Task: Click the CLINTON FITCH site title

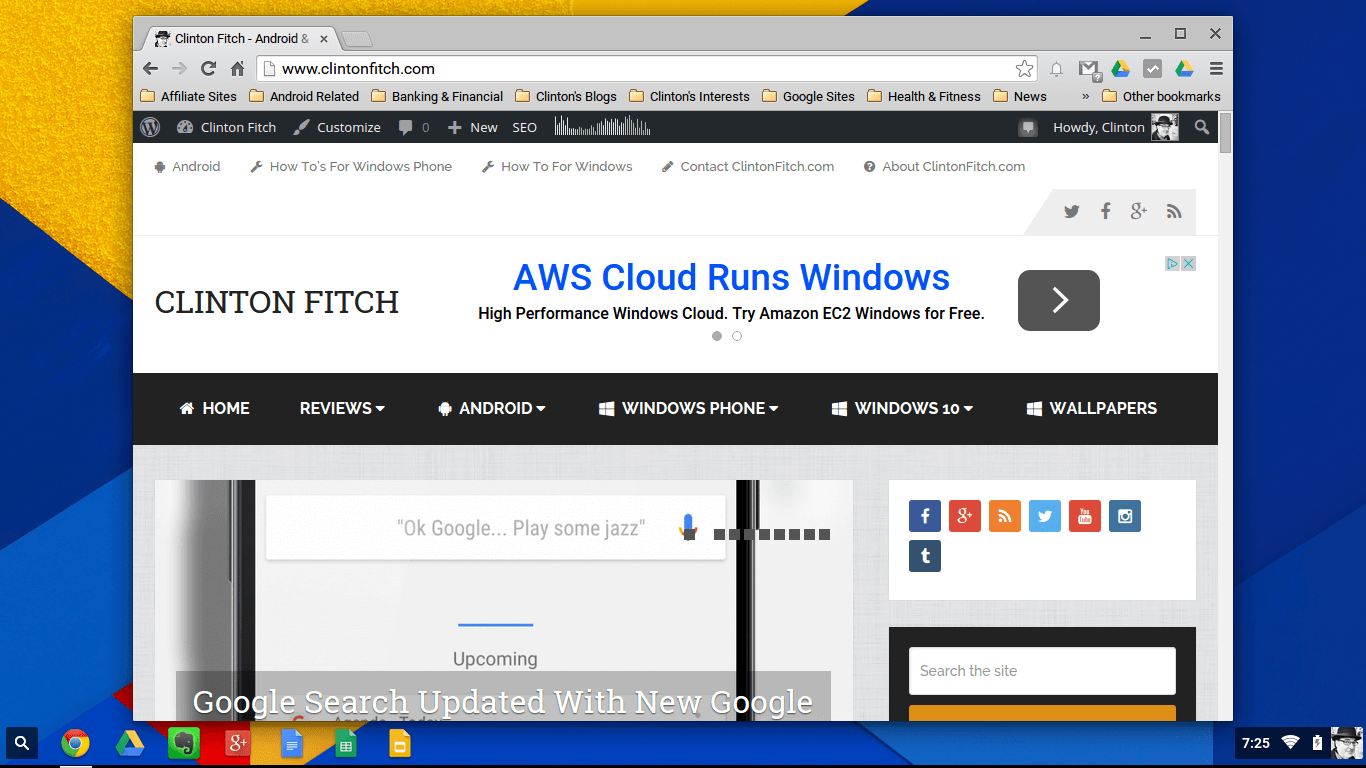Action: click(277, 302)
